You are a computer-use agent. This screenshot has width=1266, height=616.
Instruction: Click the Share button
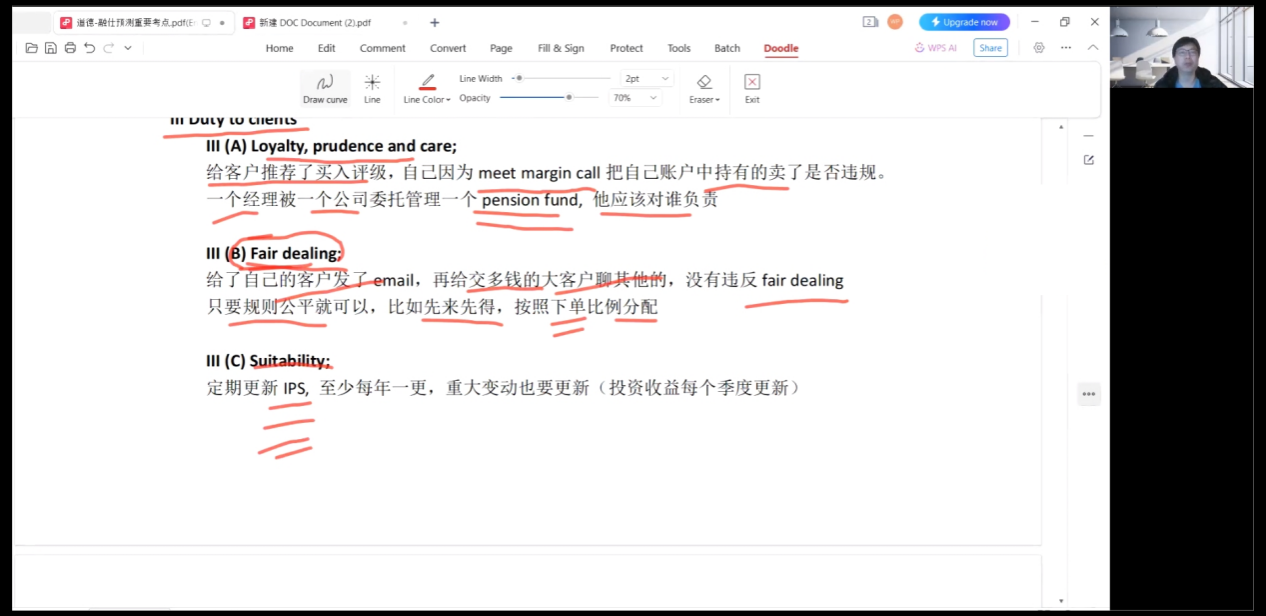point(990,48)
